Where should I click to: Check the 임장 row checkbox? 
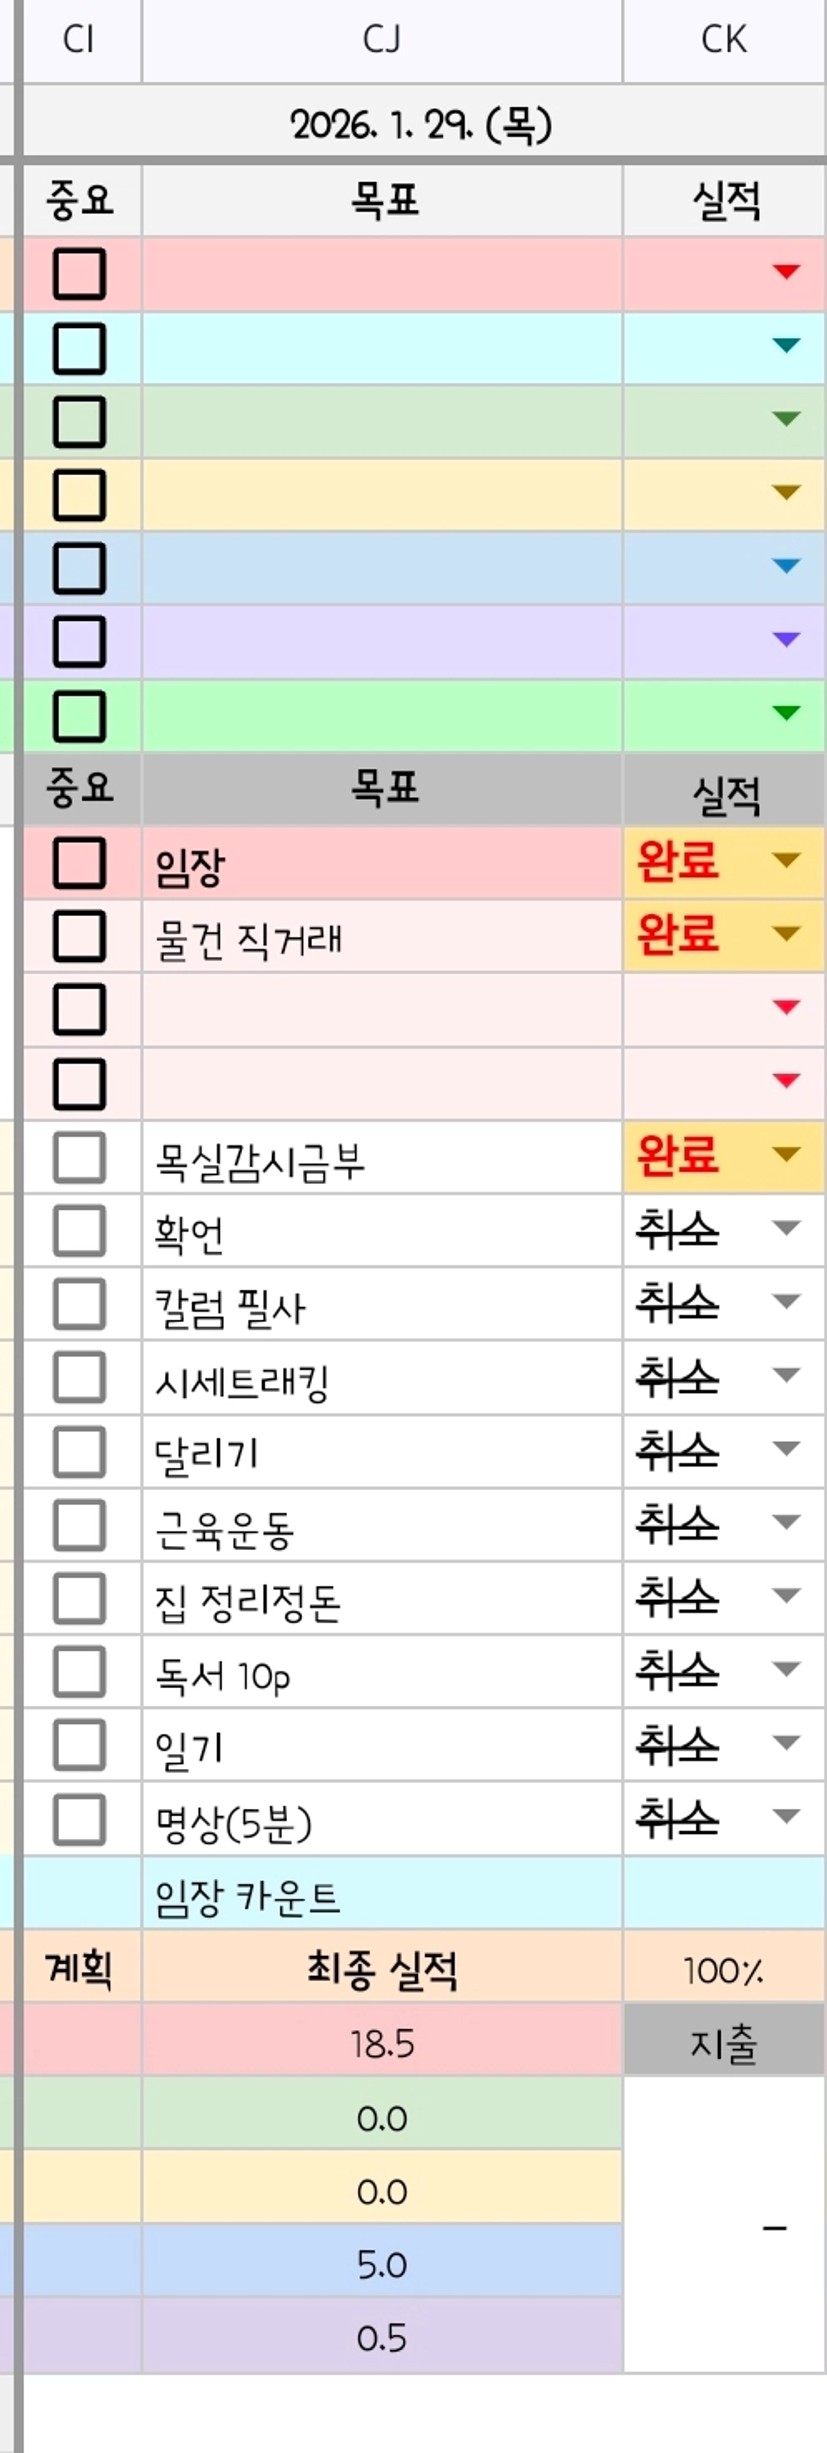pos(79,863)
